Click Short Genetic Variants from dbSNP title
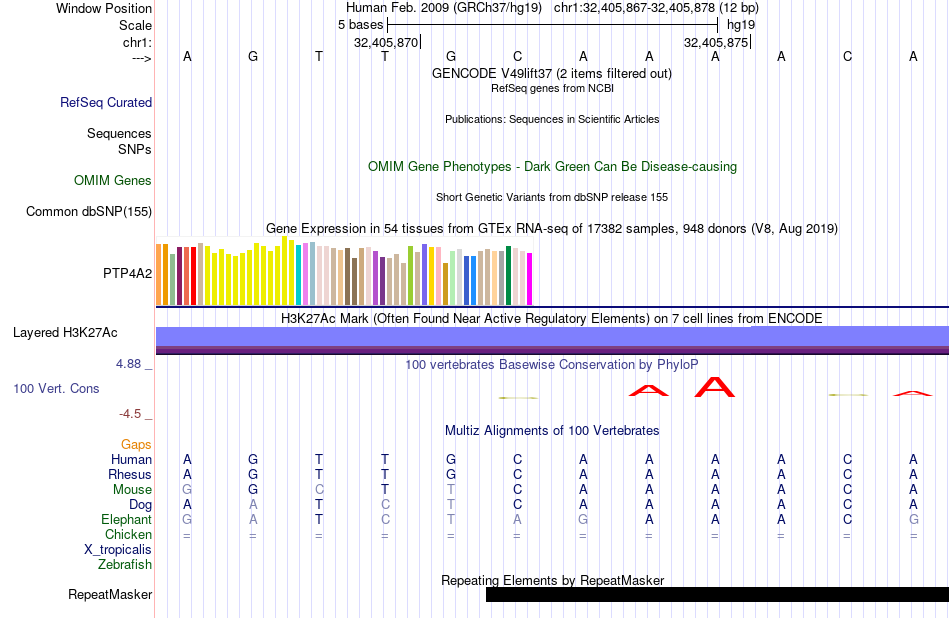 [552, 197]
